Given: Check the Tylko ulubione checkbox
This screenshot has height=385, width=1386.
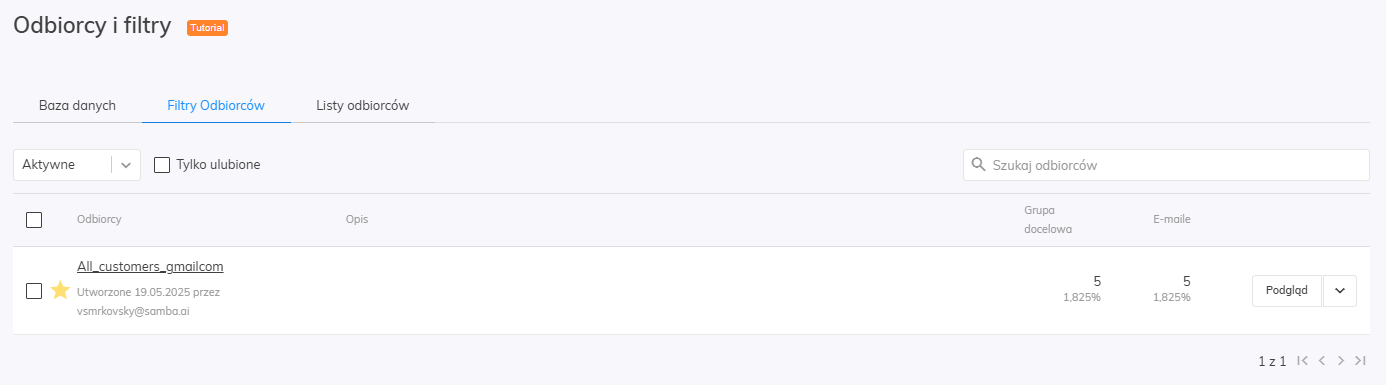Looking at the screenshot, I should (x=162, y=165).
